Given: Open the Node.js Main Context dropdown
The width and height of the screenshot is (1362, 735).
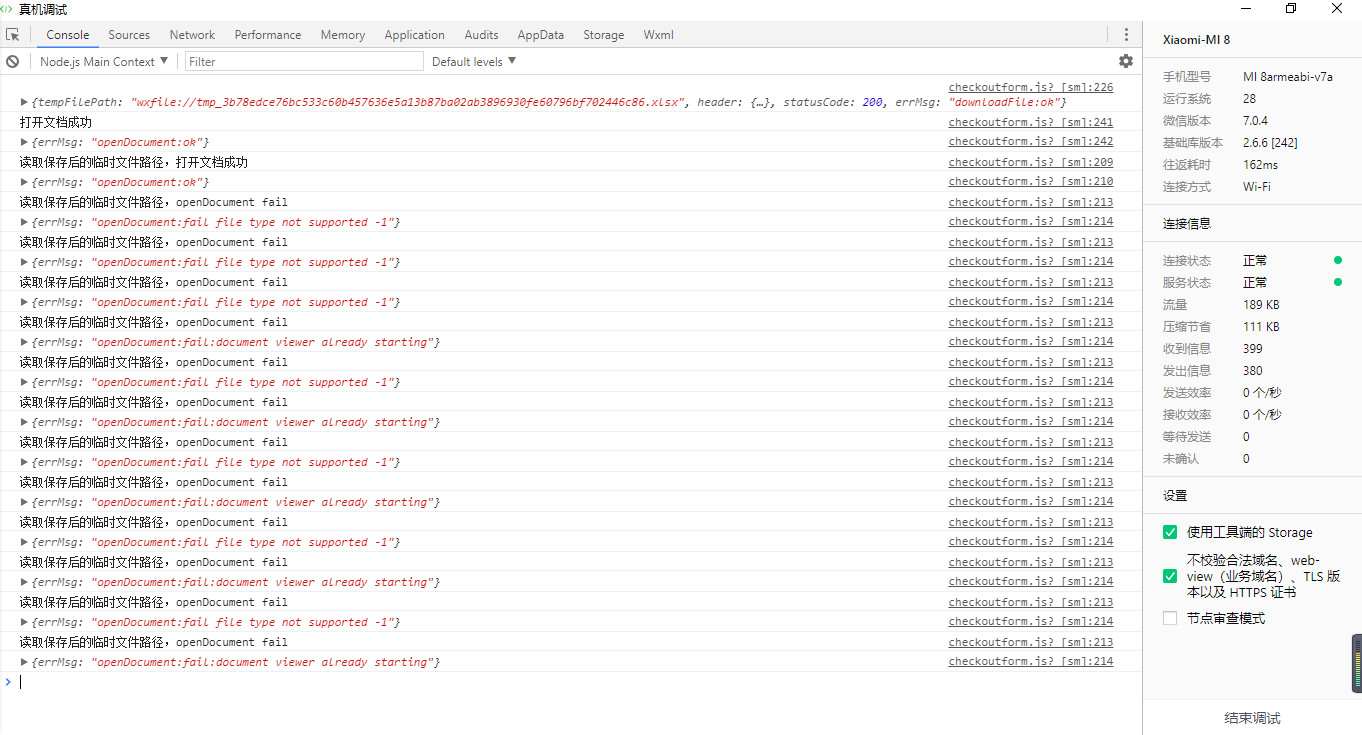Looking at the screenshot, I should pyautogui.click(x=104, y=61).
